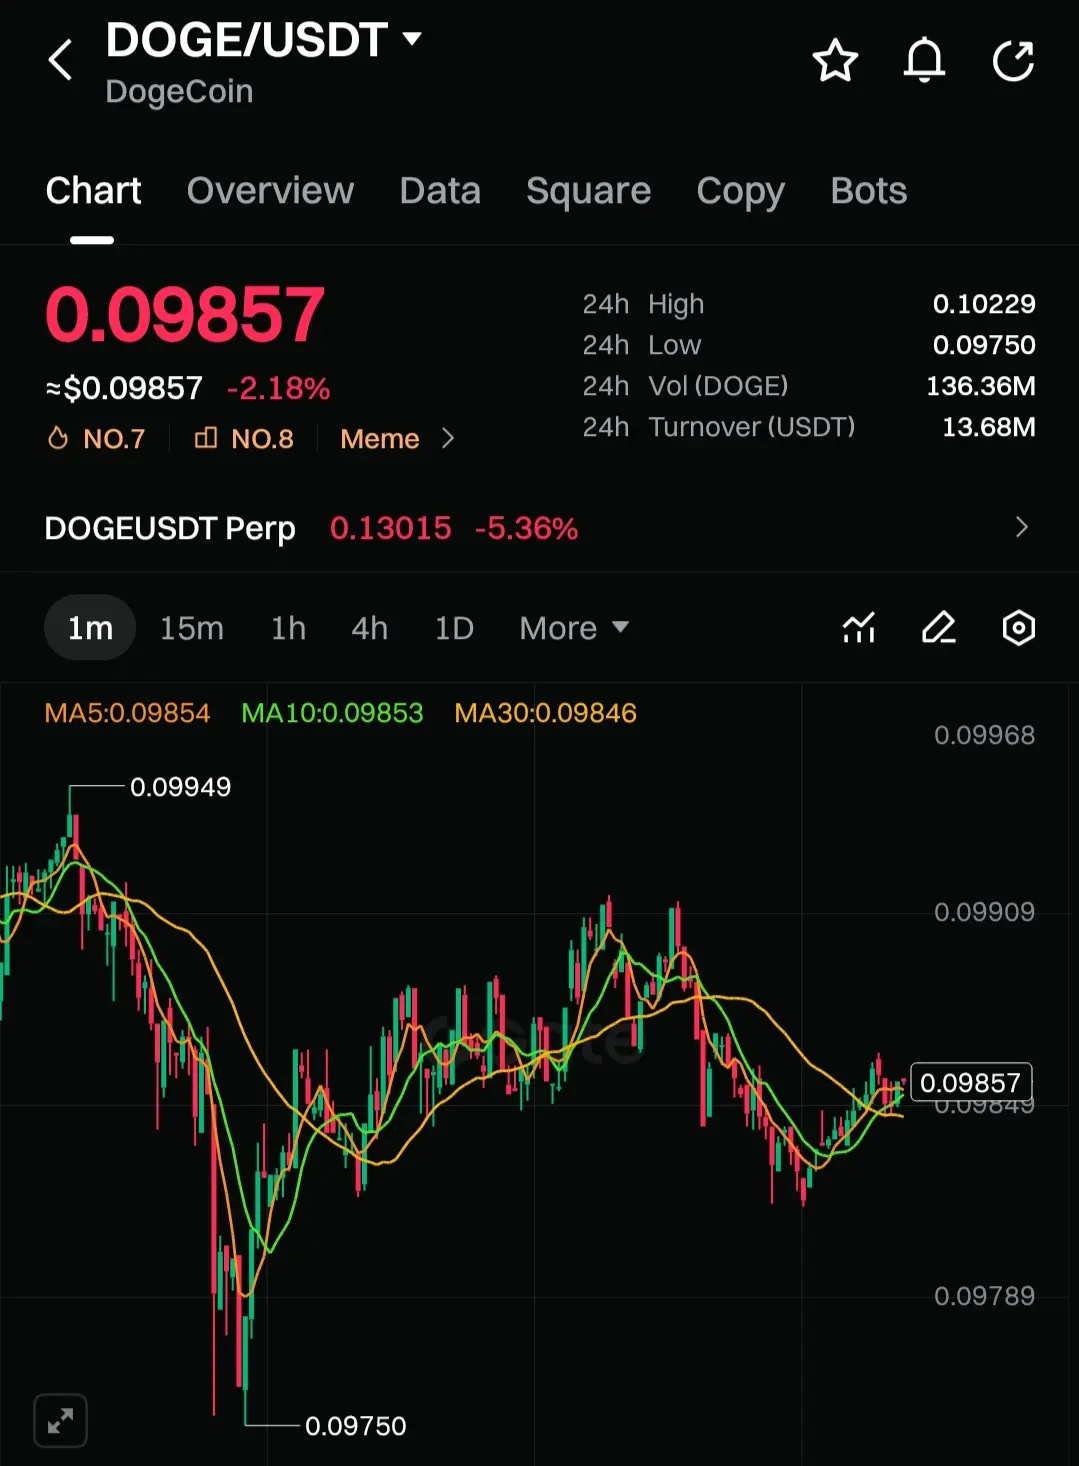The height and width of the screenshot is (1466, 1079).
Task: Tap the 24h Vol value 136.36M
Action: [x=981, y=386]
